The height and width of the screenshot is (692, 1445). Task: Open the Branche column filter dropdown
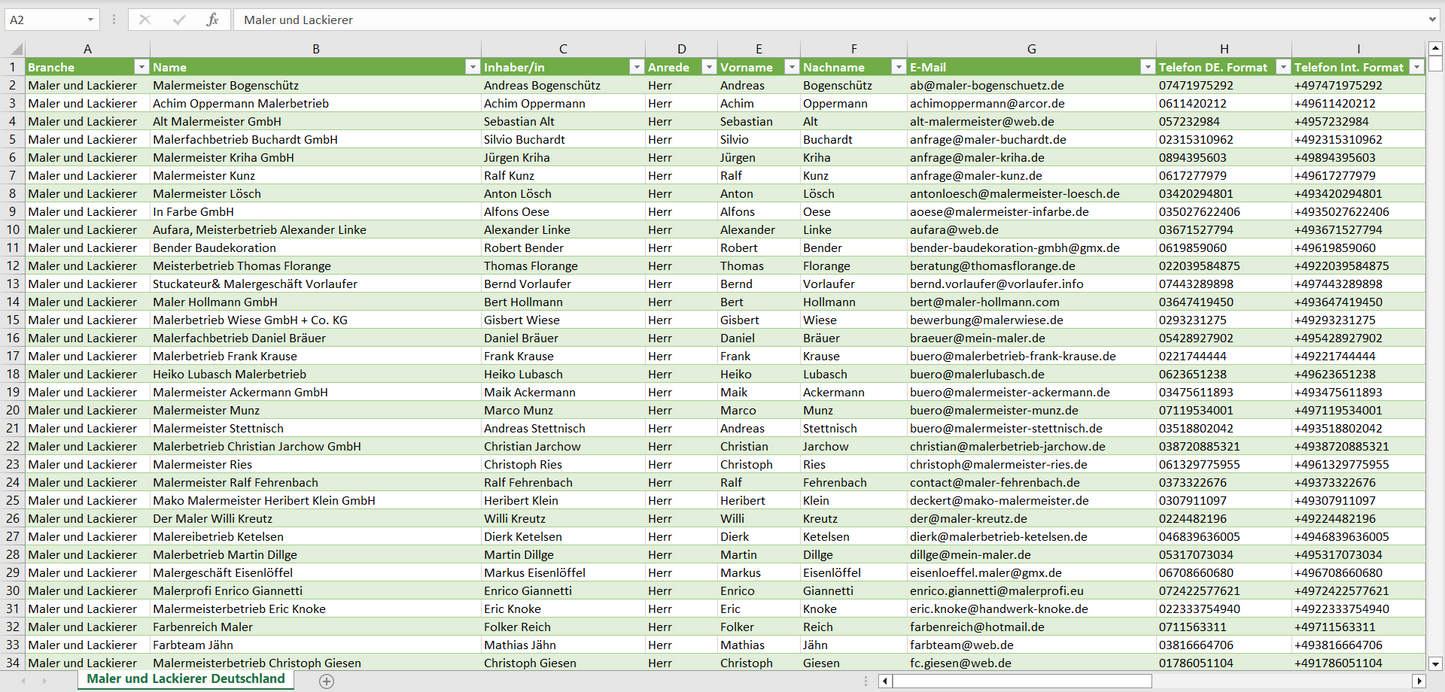pos(141,67)
